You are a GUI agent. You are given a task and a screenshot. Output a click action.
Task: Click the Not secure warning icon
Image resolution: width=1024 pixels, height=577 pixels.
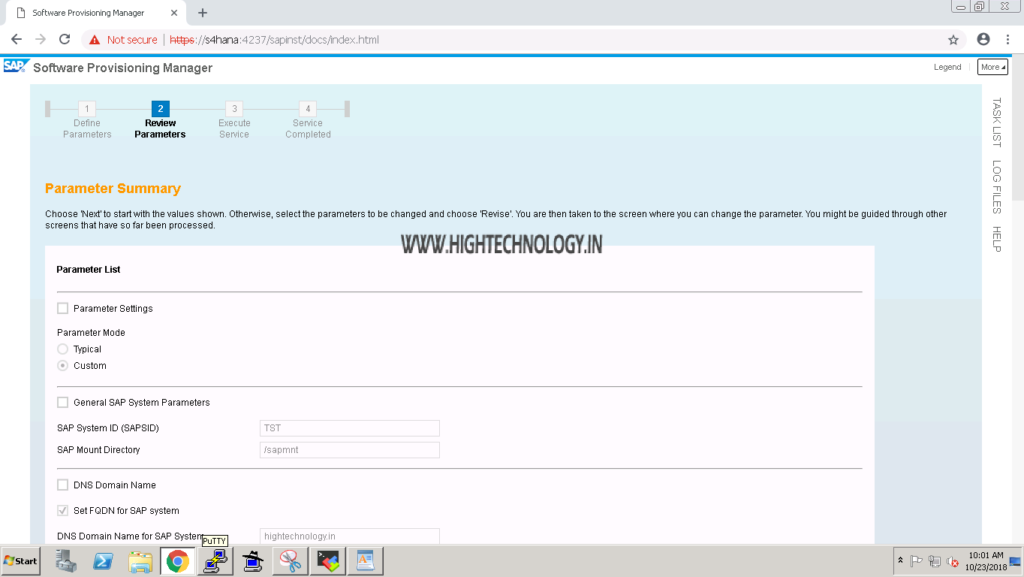[x=95, y=40]
